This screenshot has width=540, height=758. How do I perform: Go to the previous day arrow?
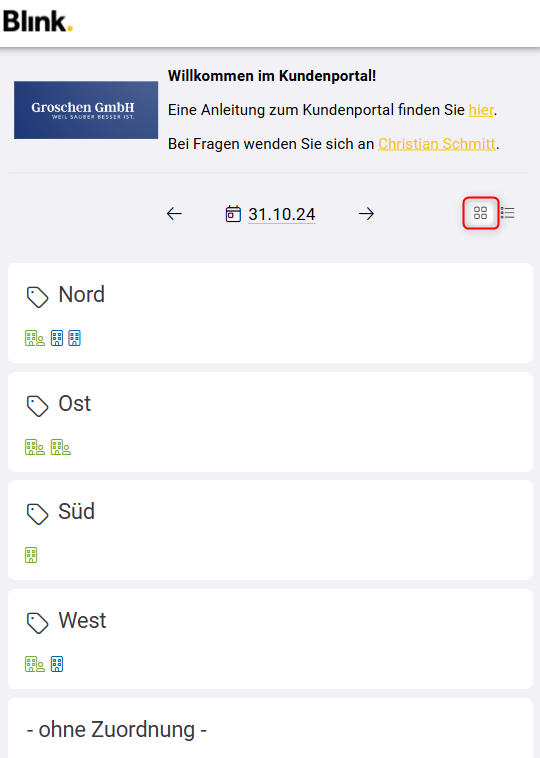click(x=174, y=214)
